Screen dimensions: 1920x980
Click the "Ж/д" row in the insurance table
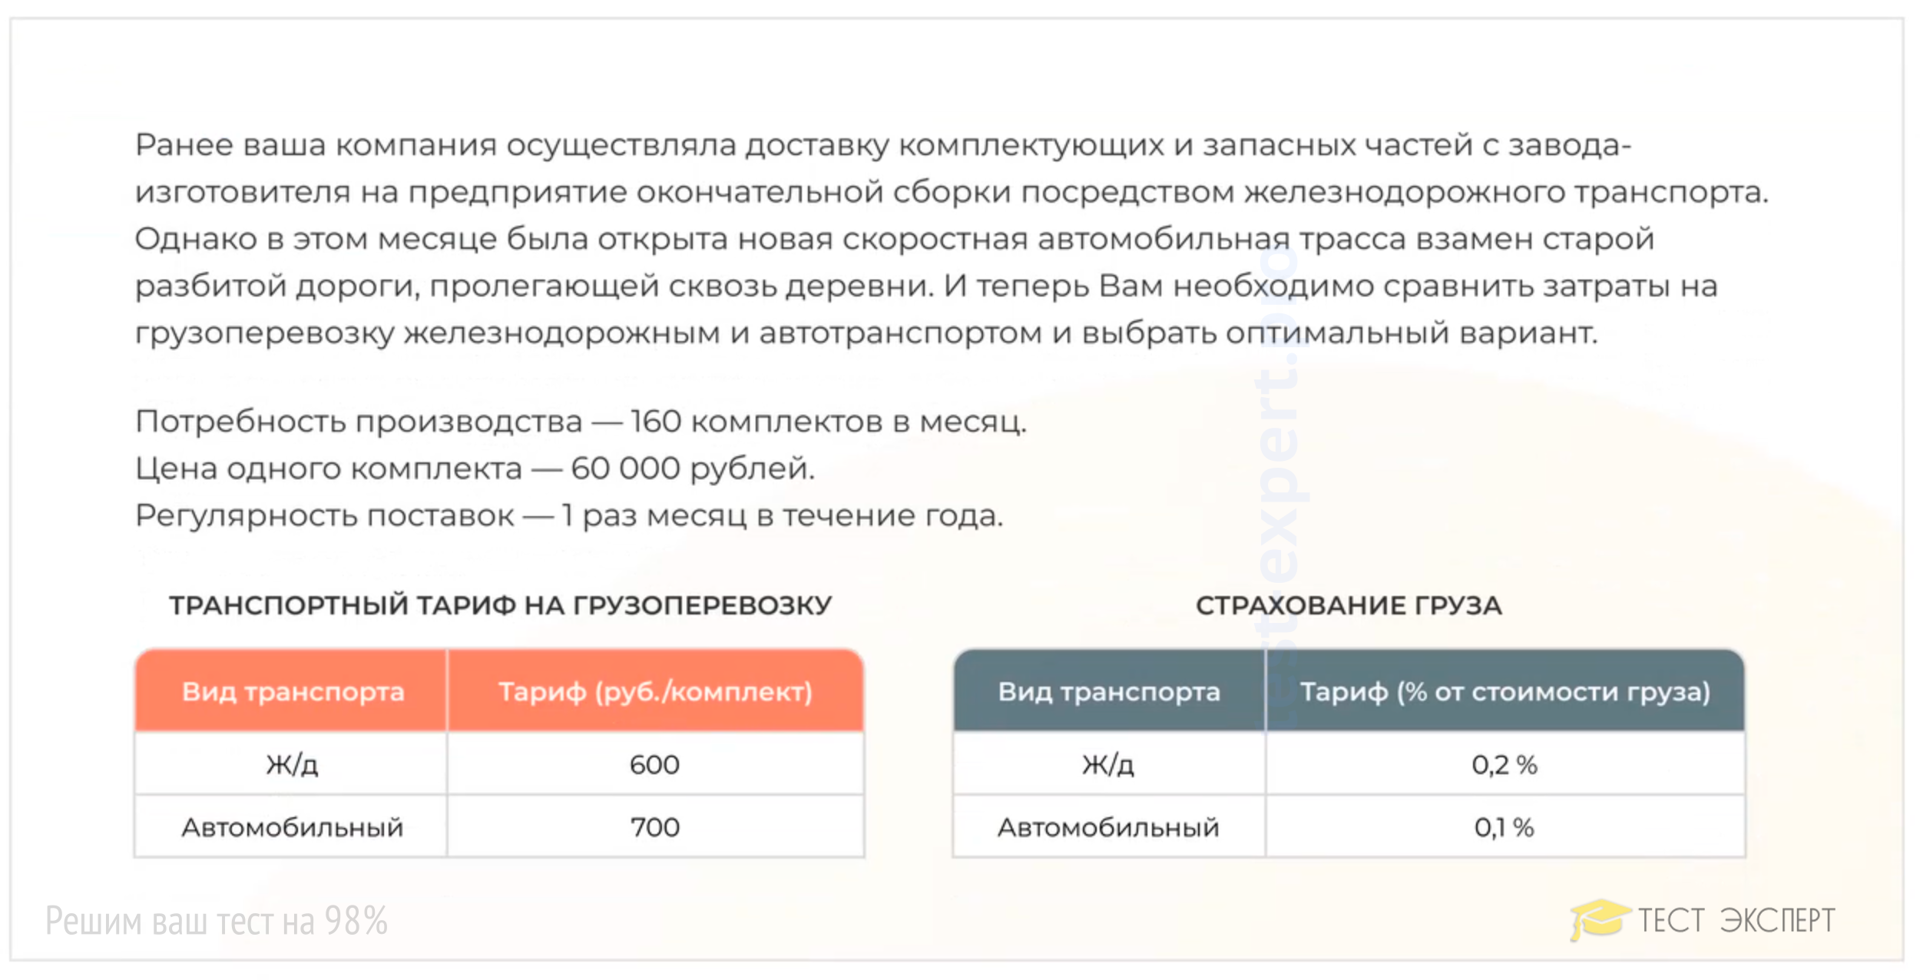click(1109, 765)
